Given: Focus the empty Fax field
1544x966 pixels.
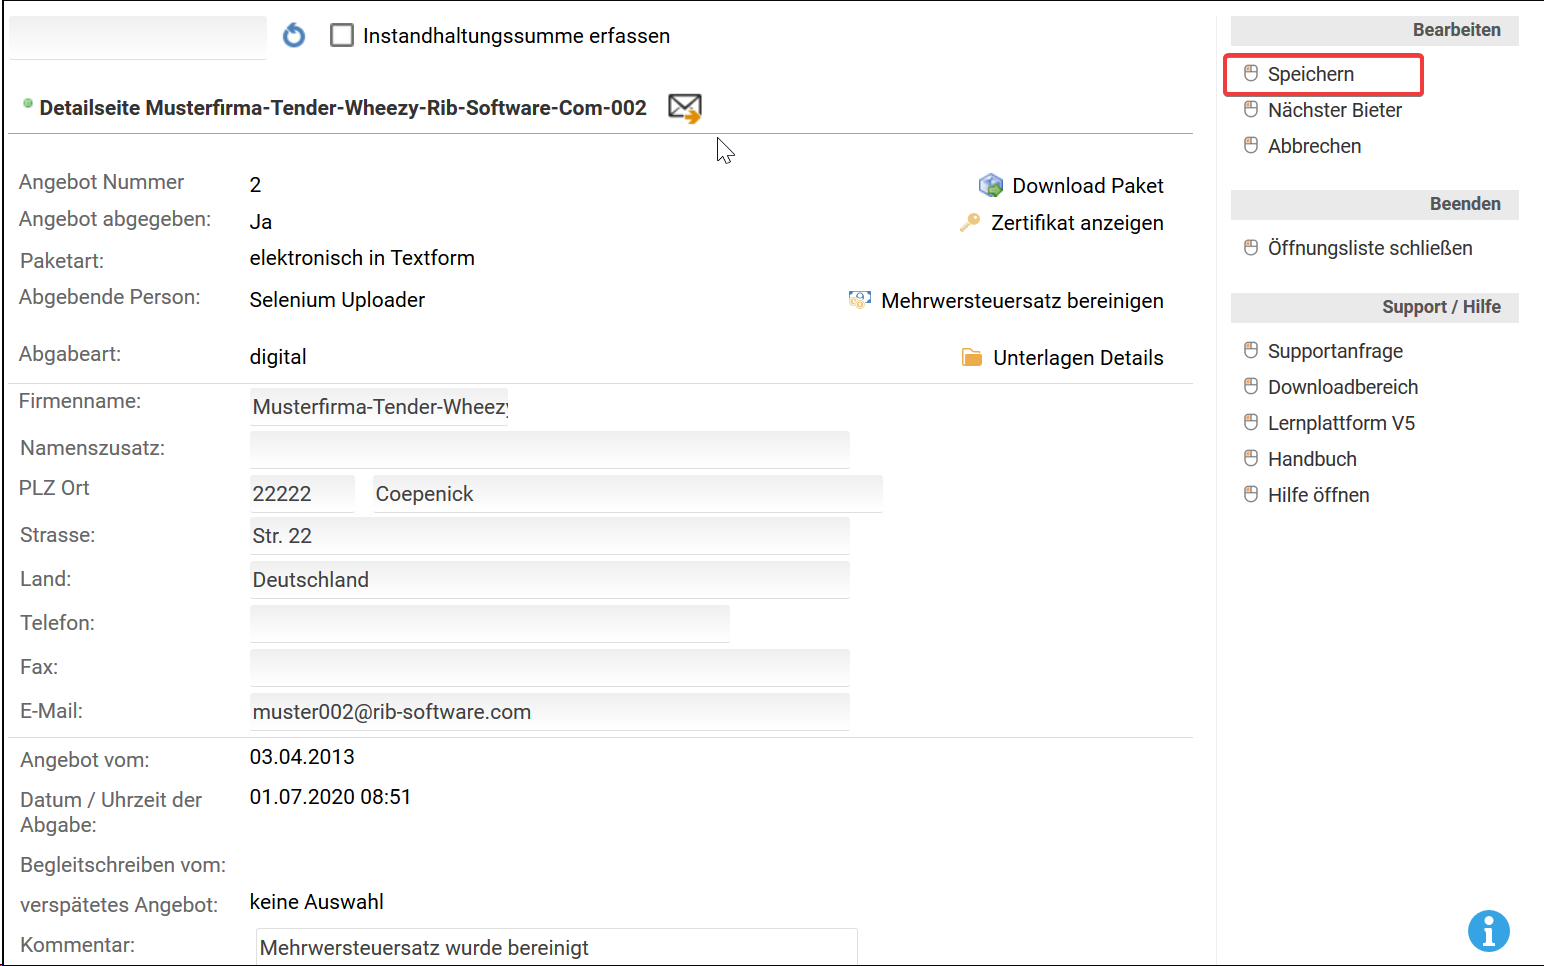Looking at the screenshot, I should tap(549, 668).
